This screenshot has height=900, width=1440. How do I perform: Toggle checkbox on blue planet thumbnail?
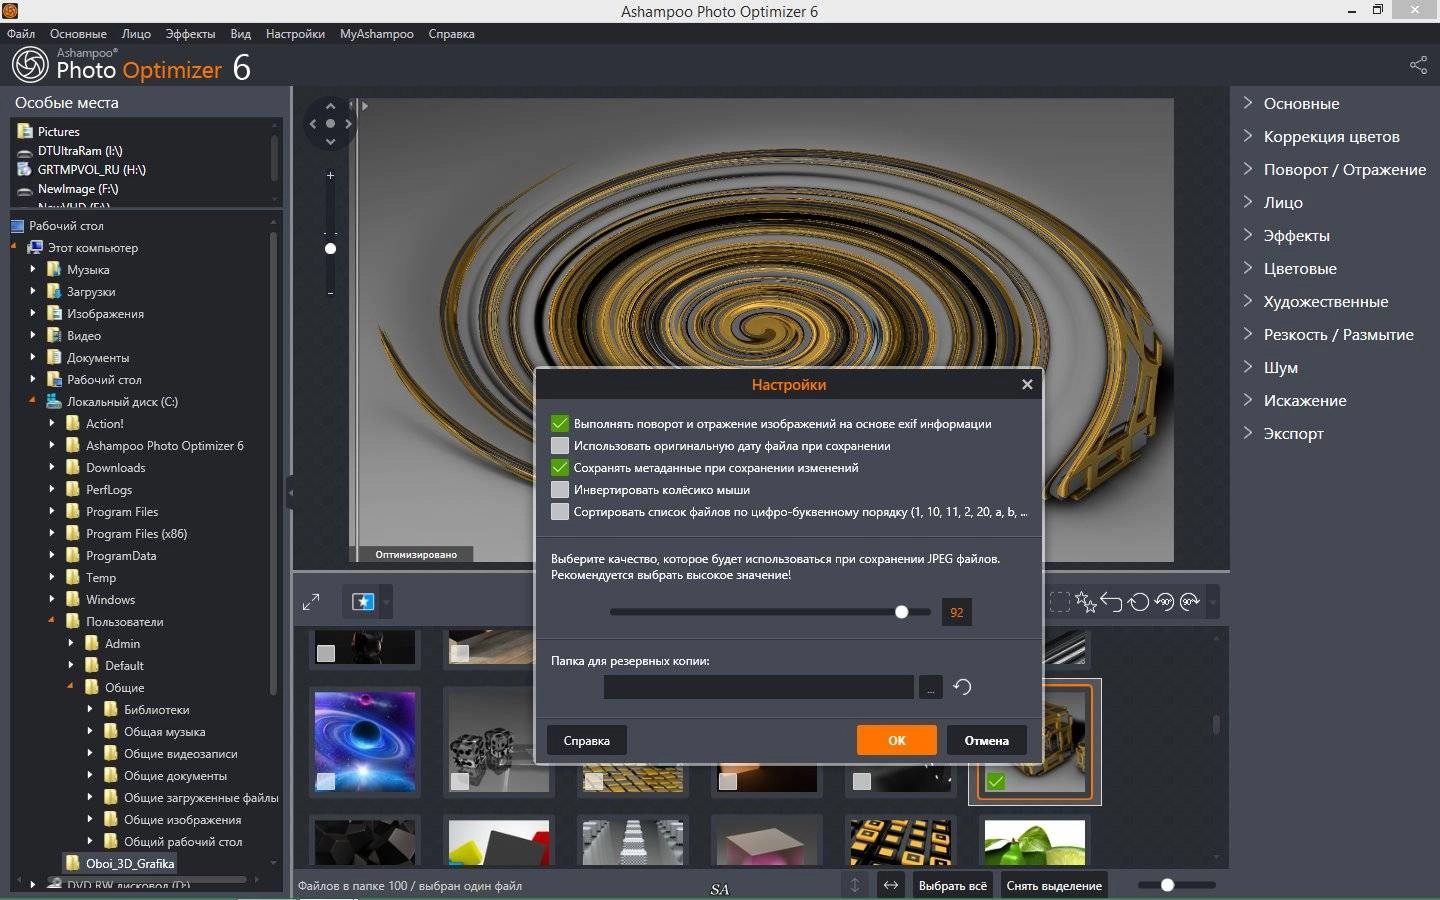coord(326,781)
